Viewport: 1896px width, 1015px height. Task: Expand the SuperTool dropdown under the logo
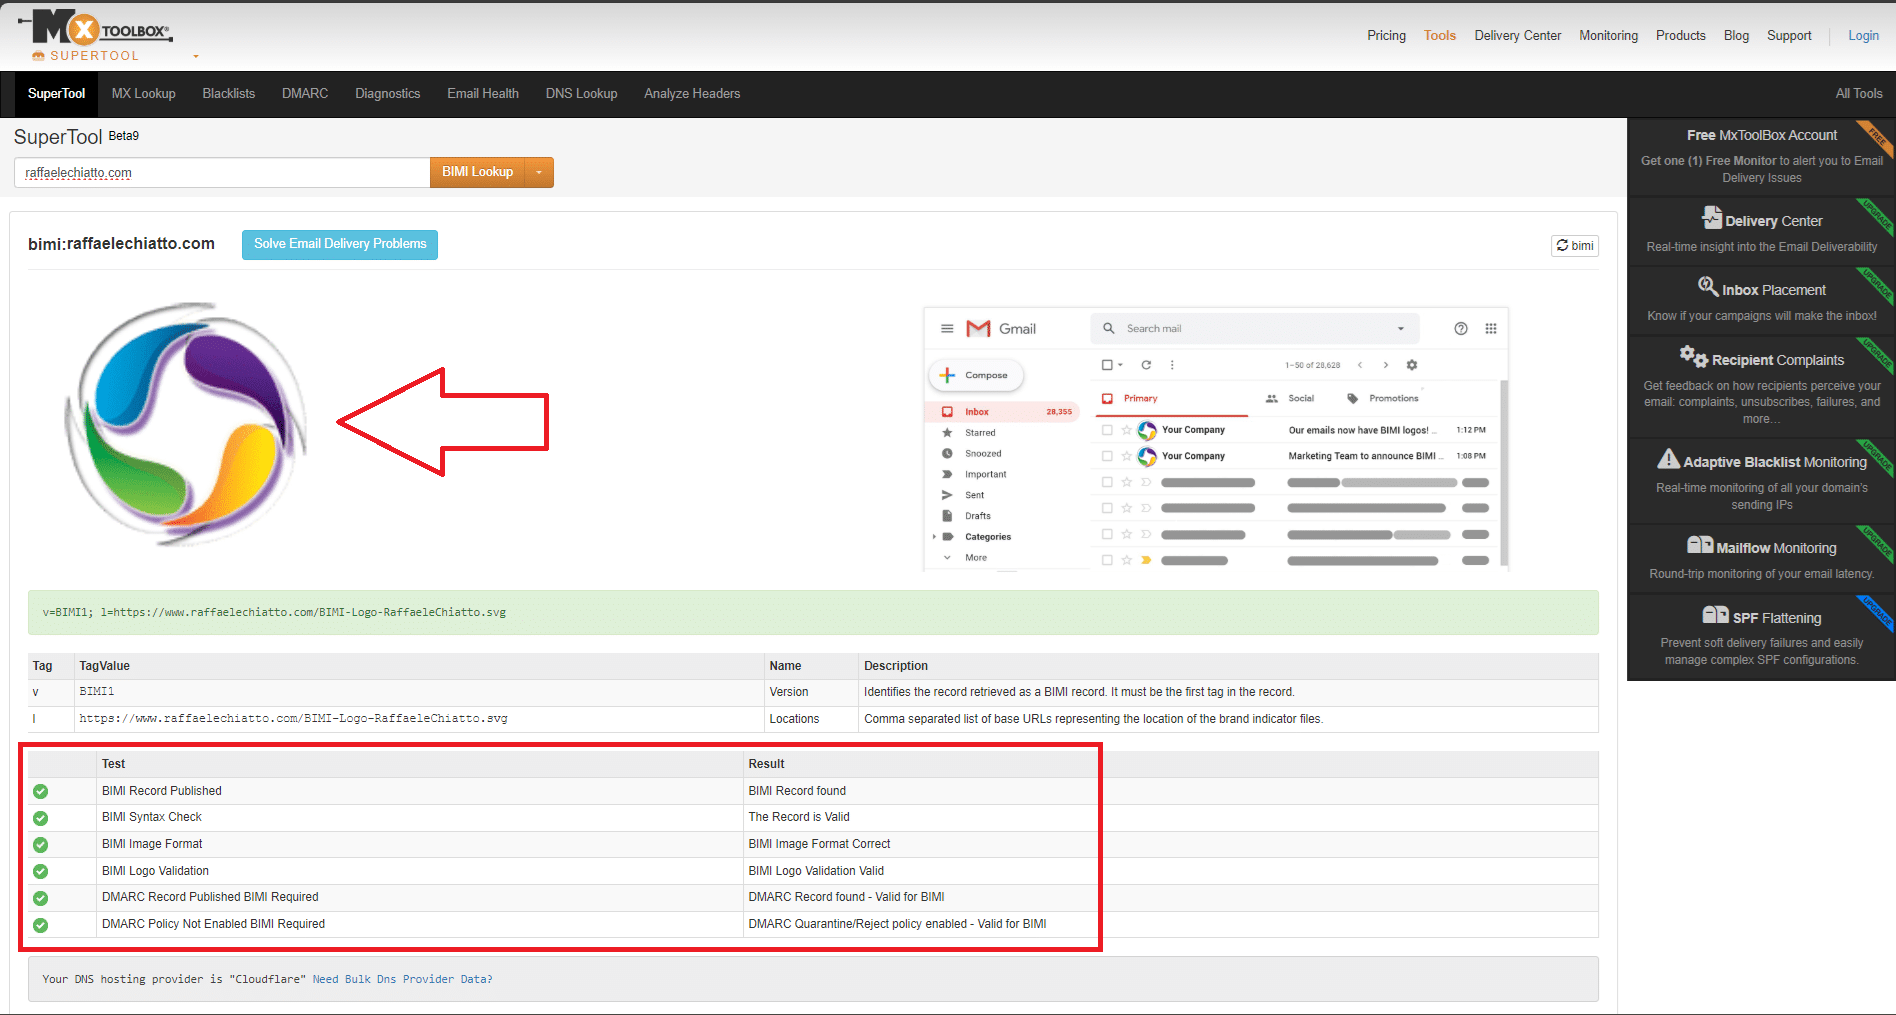tap(196, 56)
